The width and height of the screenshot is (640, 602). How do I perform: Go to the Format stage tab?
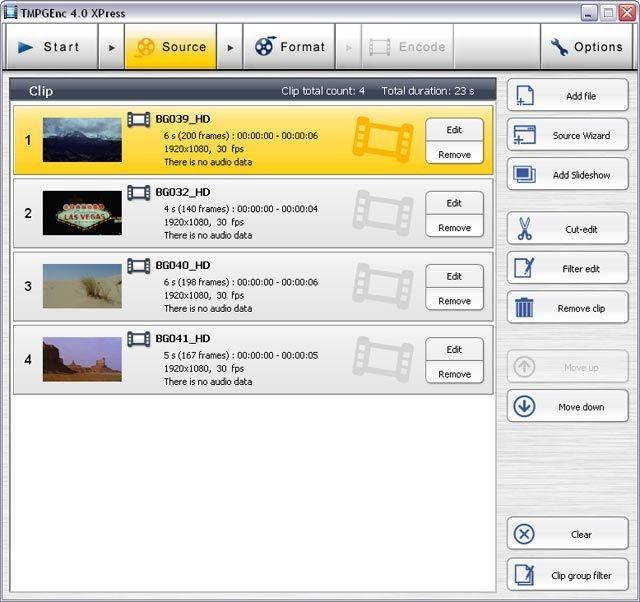click(x=289, y=47)
